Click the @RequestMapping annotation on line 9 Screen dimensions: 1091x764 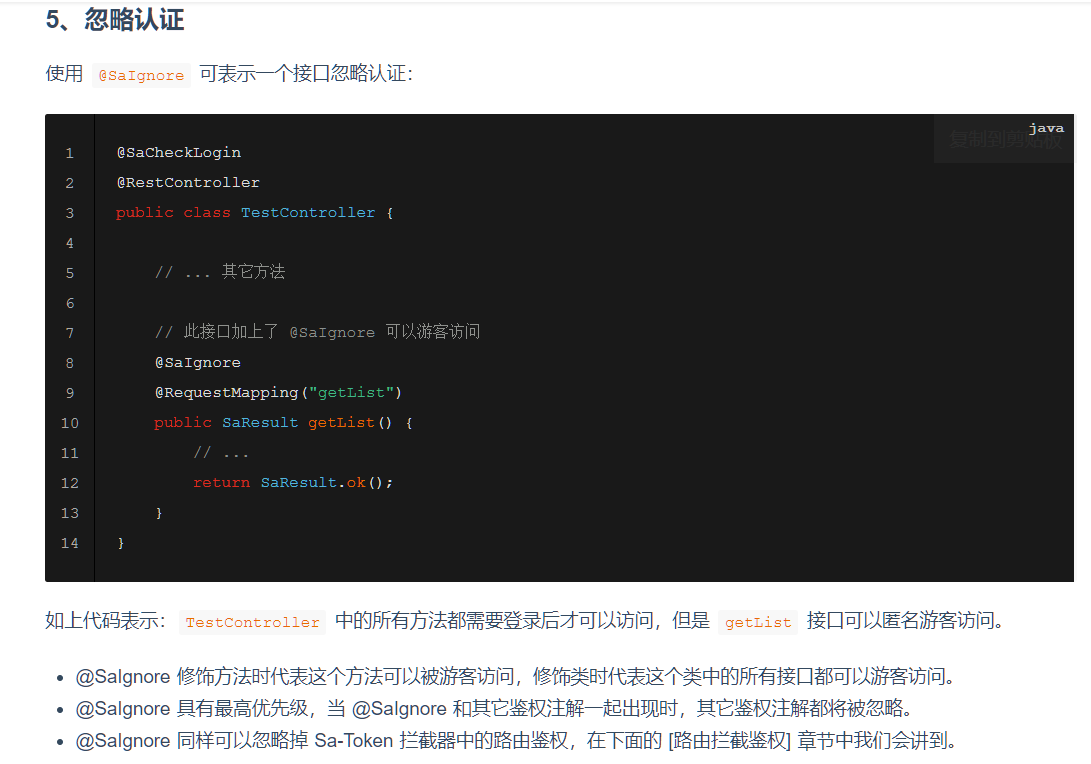pyautogui.click(x=226, y=392)
